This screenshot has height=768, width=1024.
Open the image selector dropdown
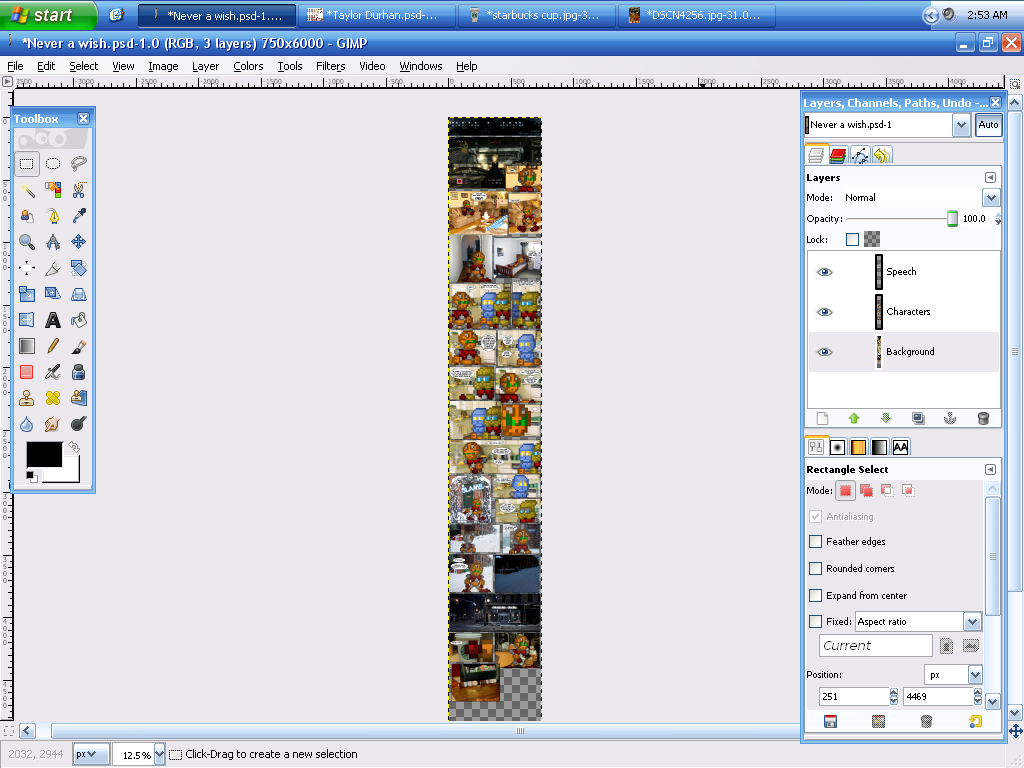tap(961, 125)
